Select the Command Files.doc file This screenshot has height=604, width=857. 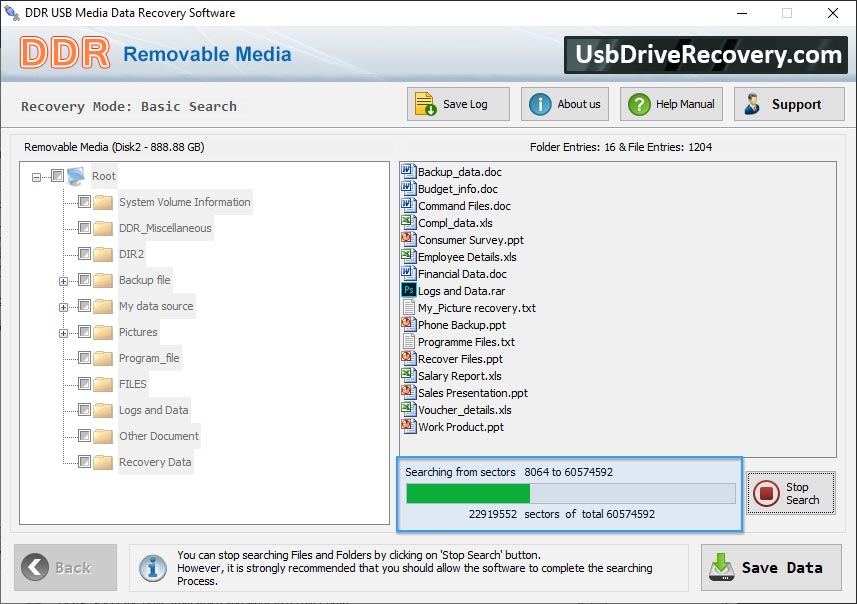pos(464,206)
